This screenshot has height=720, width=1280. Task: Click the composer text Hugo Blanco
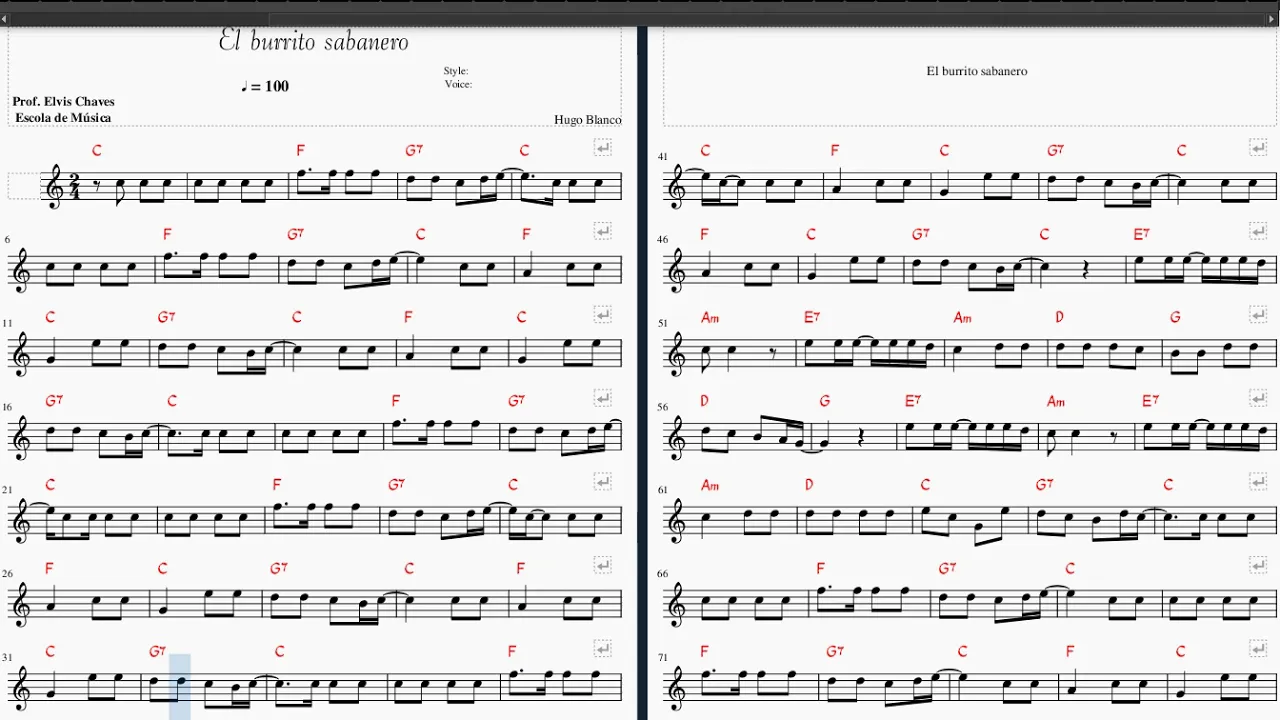(587, 120)
